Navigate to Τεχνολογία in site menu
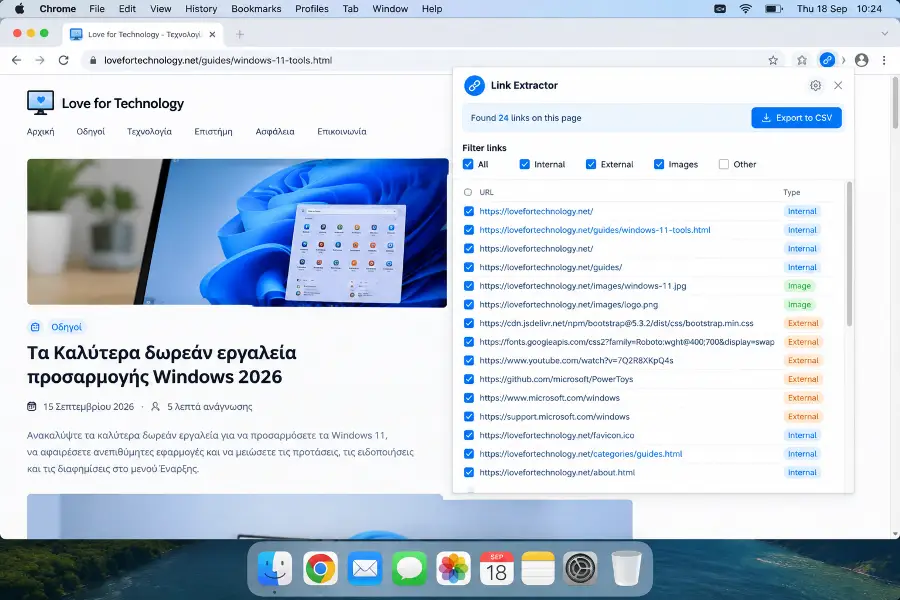Image resolution: width=900 pixels, height=600 pixels. pyautogui.click(x=149, y=131)
